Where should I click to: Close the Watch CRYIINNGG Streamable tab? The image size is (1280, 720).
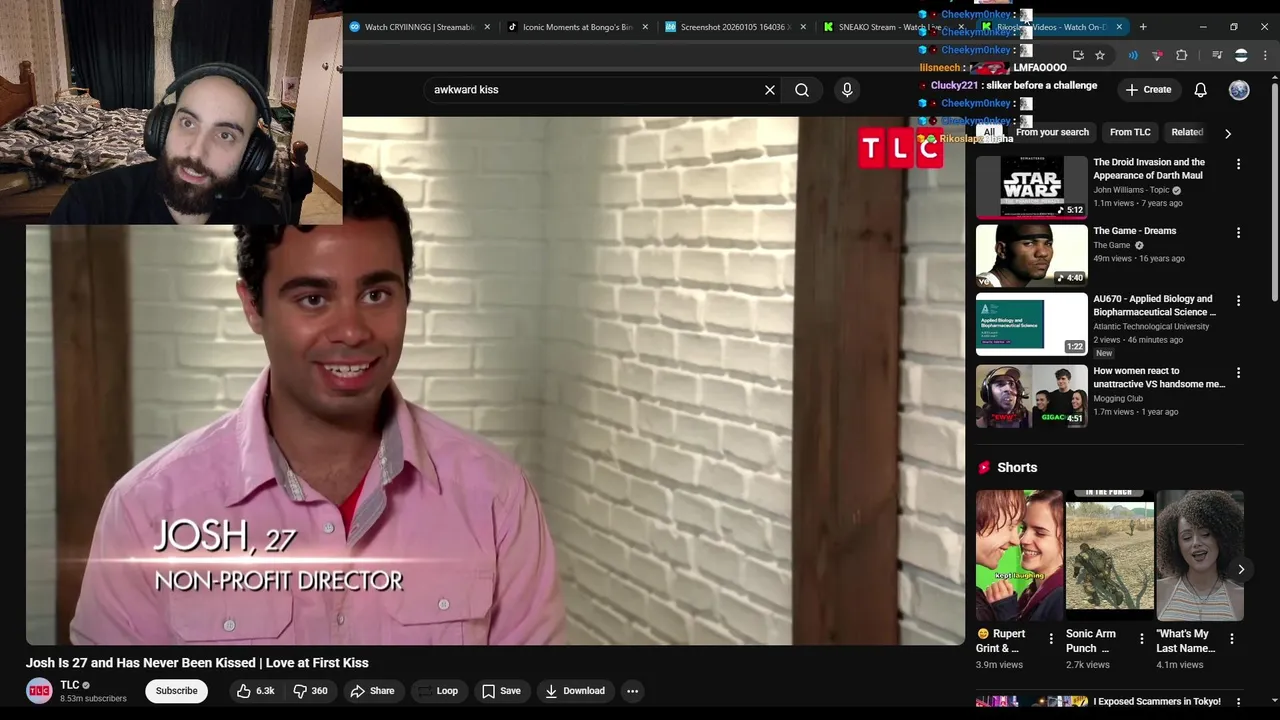(x=487, y=27)
